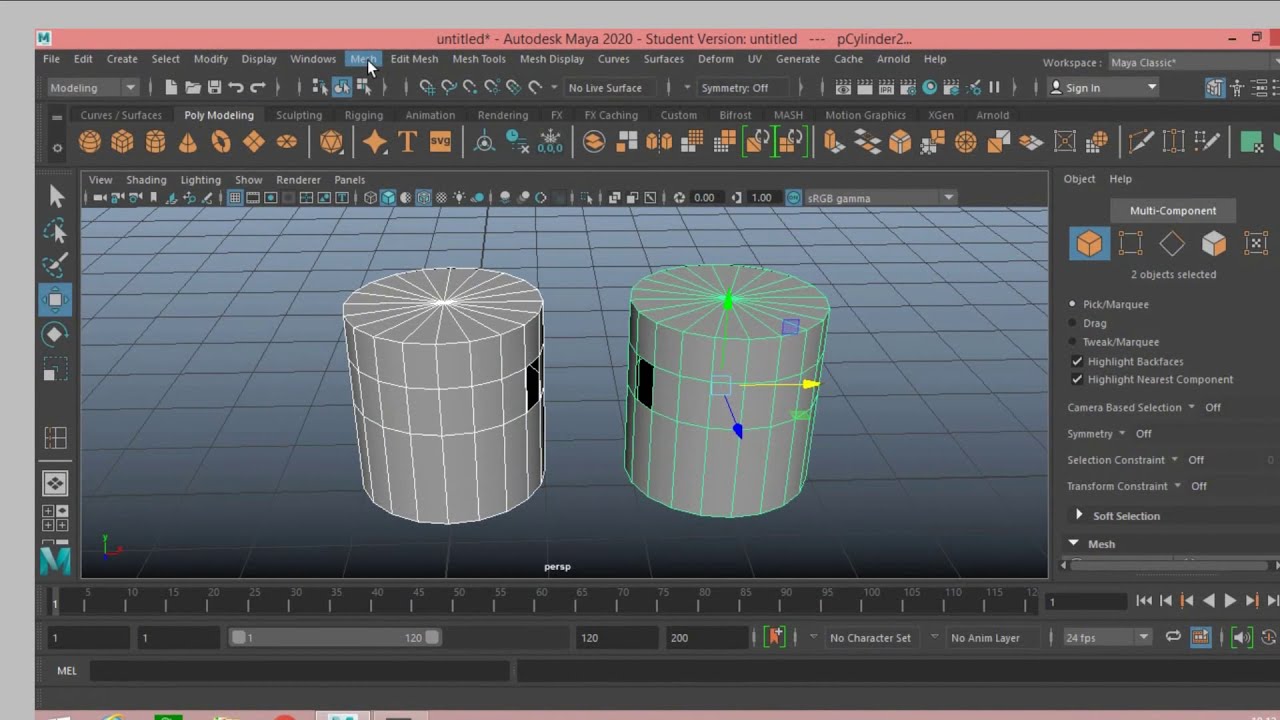1280x720 pixels.
Task: Select the Lasso Select tool in toolbox
Action: (x=56, y=231)
